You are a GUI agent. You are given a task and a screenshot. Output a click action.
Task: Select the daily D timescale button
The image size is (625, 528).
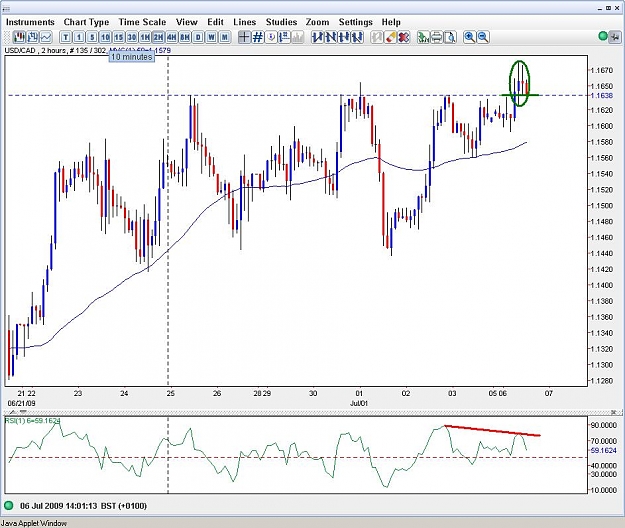[198, 37]
